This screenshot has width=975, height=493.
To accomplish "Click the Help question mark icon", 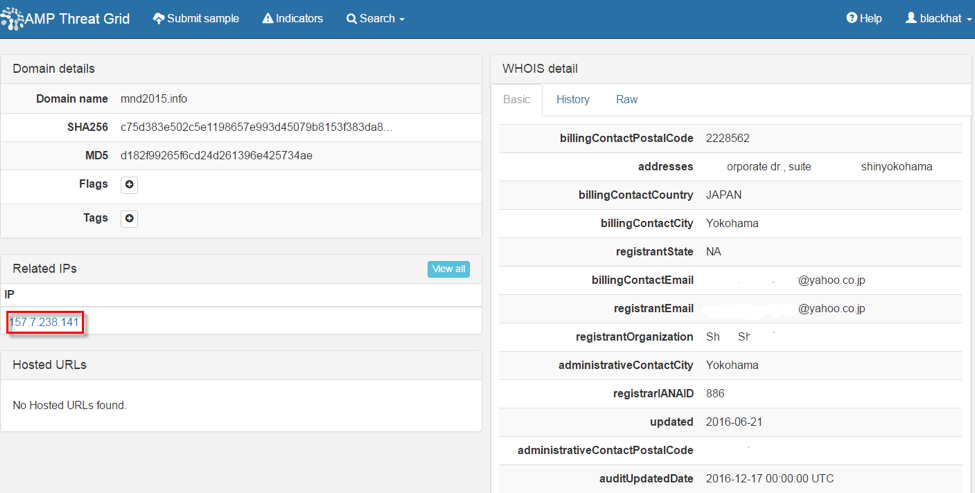I will coord(852,19).
